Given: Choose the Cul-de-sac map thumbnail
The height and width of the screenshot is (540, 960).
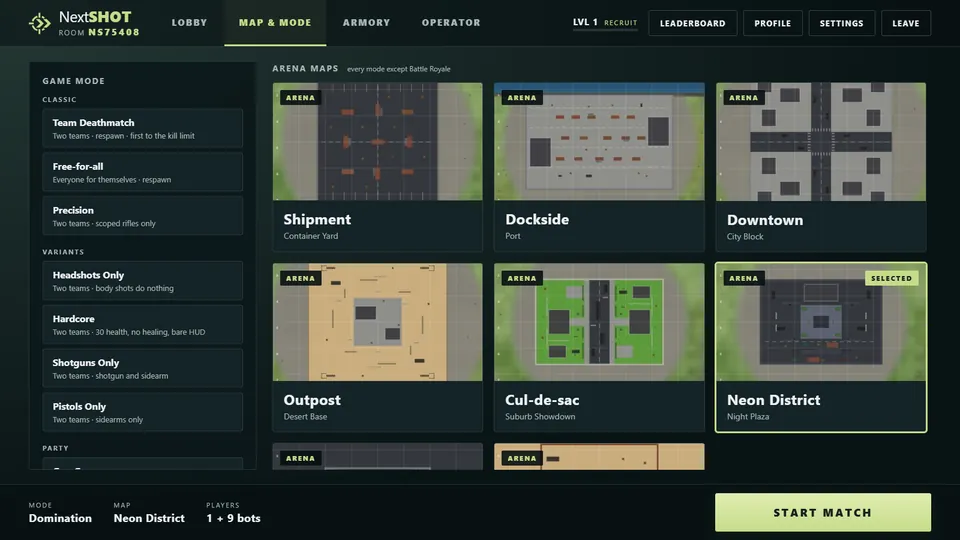Looking at the screenshot, I should [599, 322].
